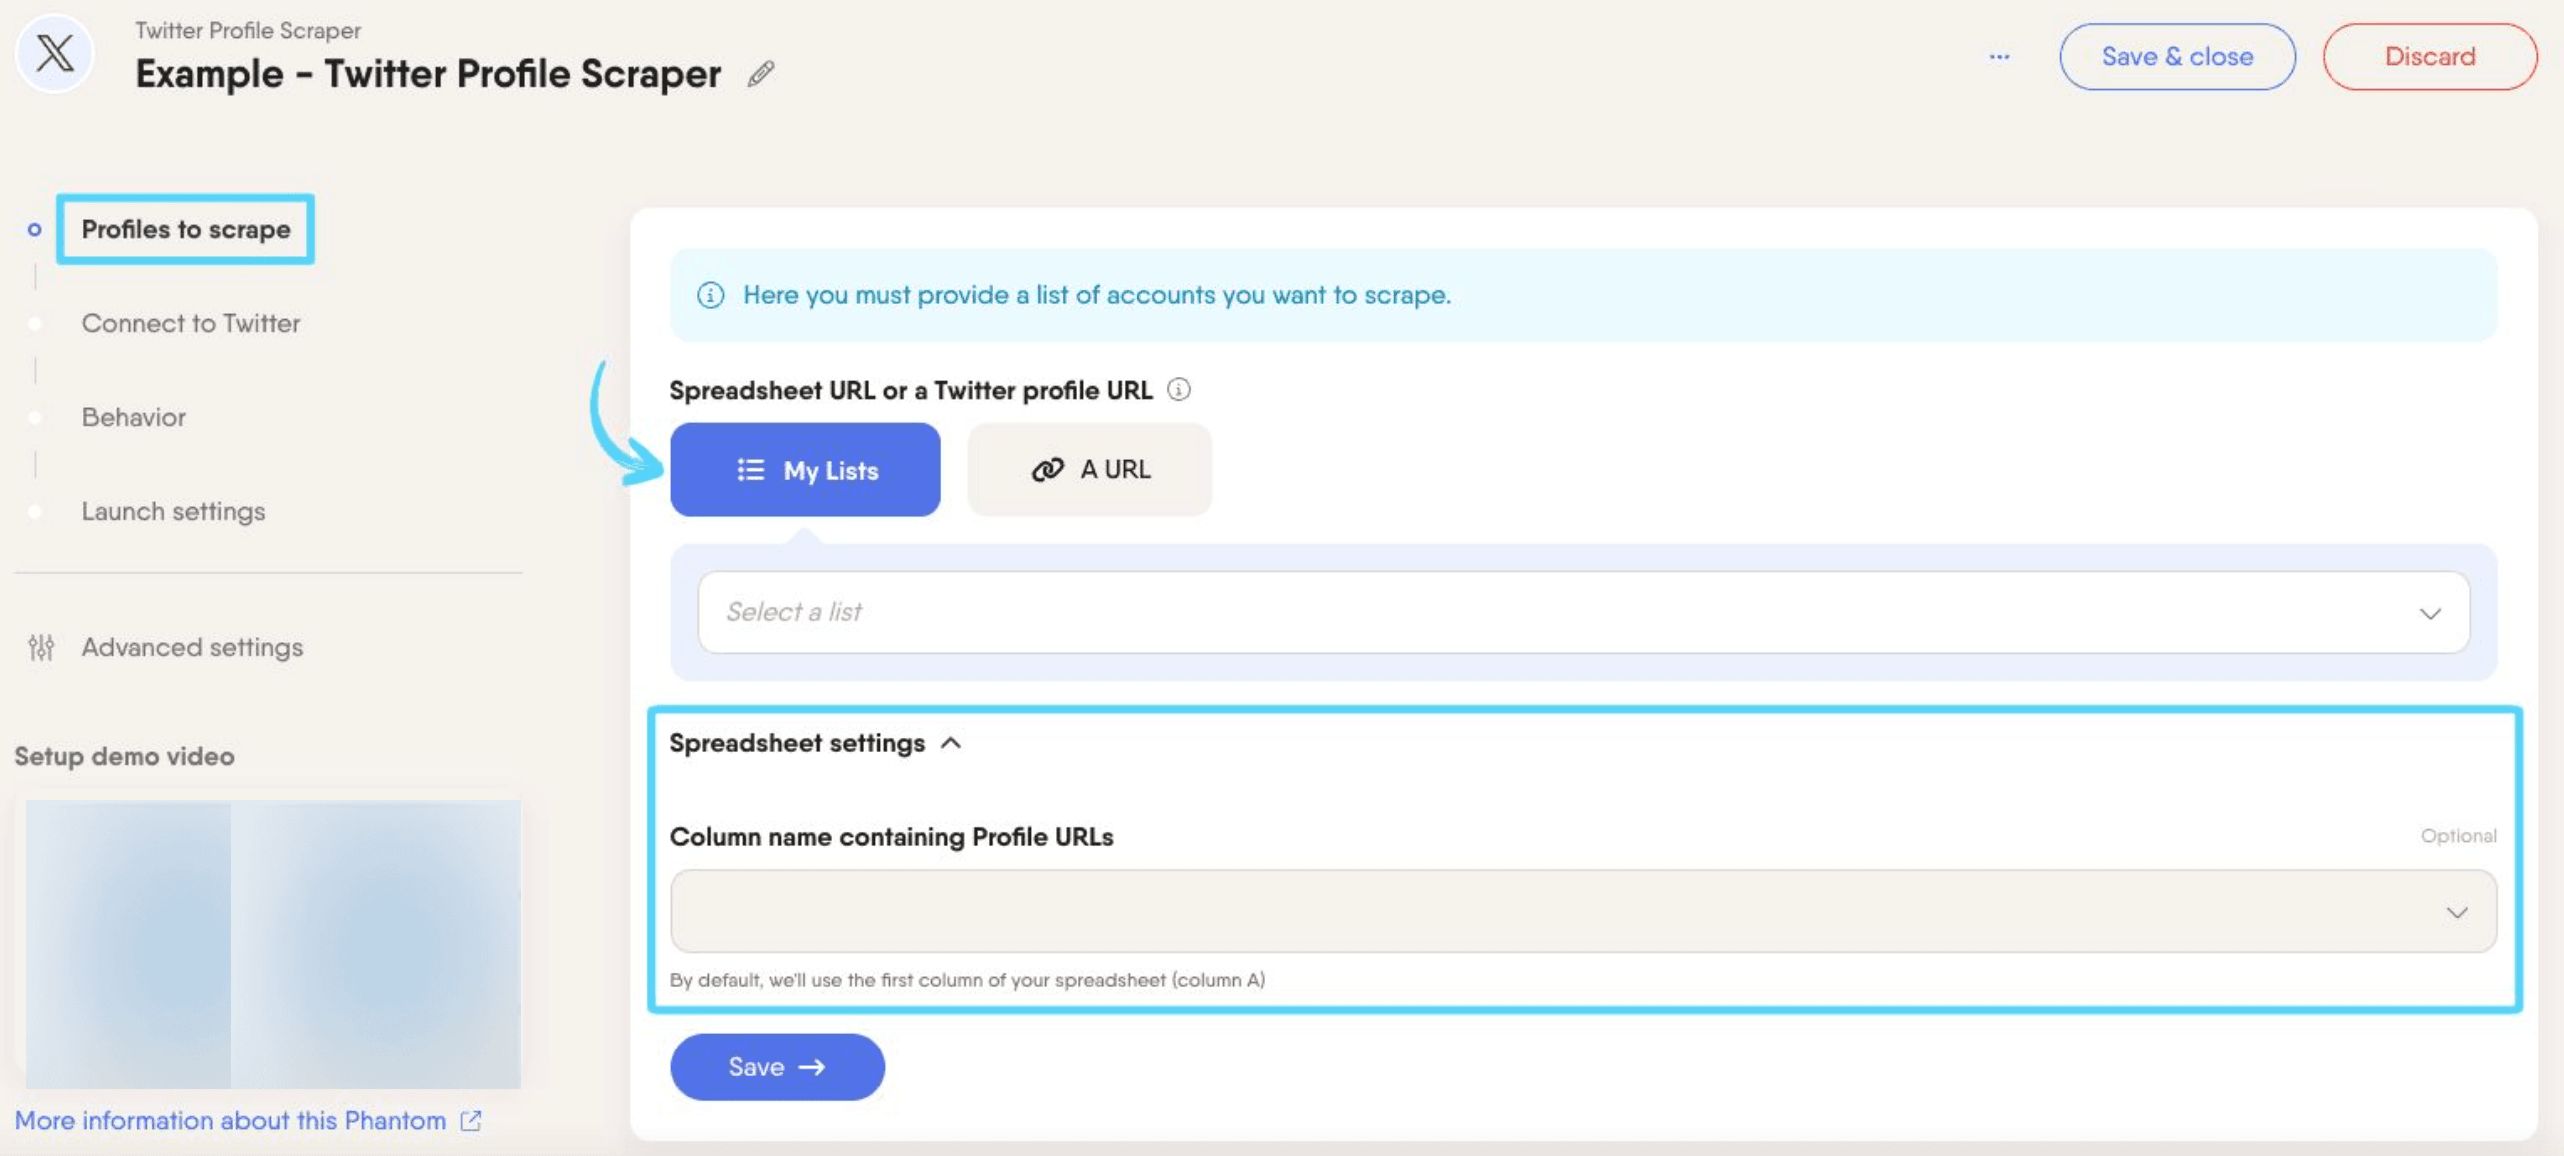The image size is (2564, 1156).
Task: Open the Launch settings step
Action: click(174, 511)
